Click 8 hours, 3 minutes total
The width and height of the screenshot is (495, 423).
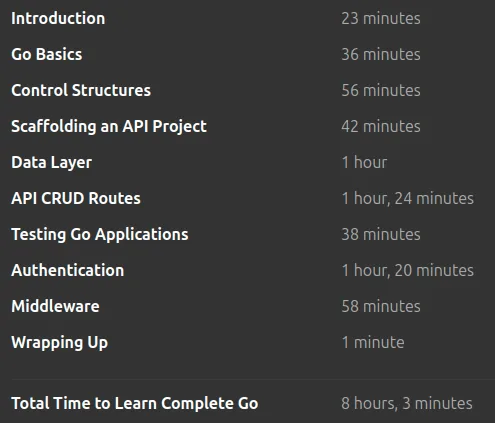coord(407,403)
